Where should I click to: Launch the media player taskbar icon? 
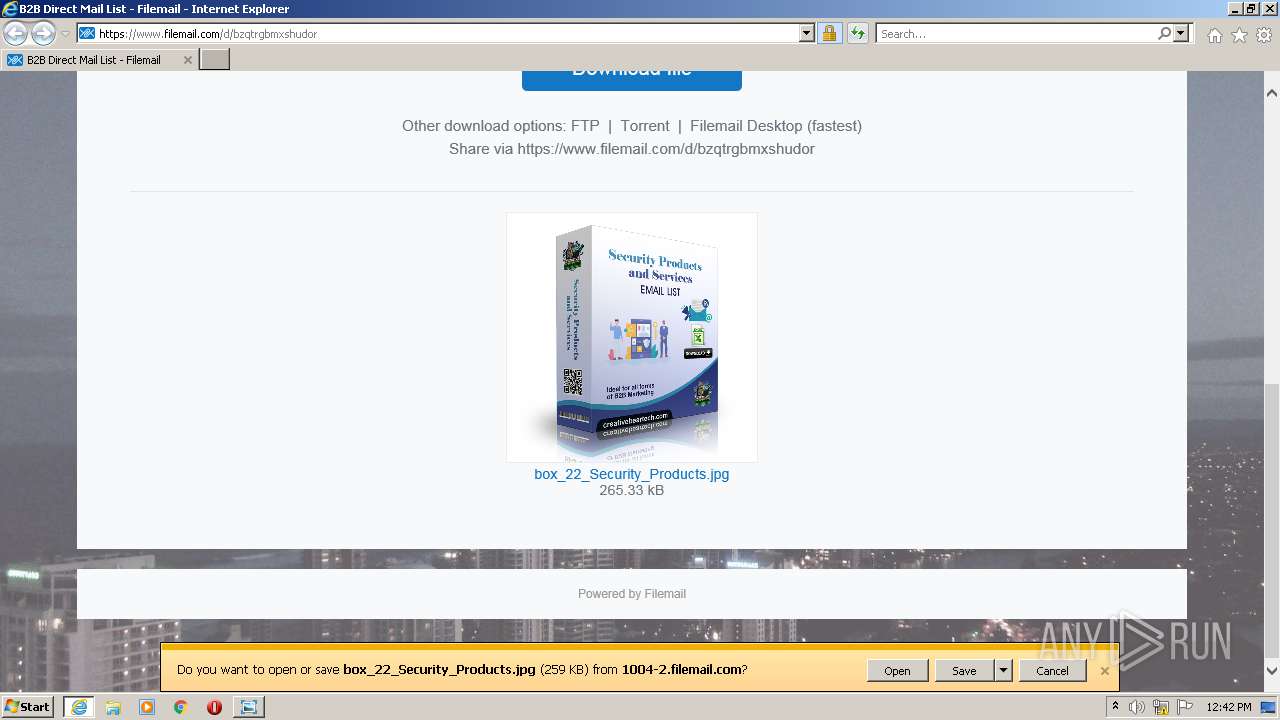click(147, 707)
